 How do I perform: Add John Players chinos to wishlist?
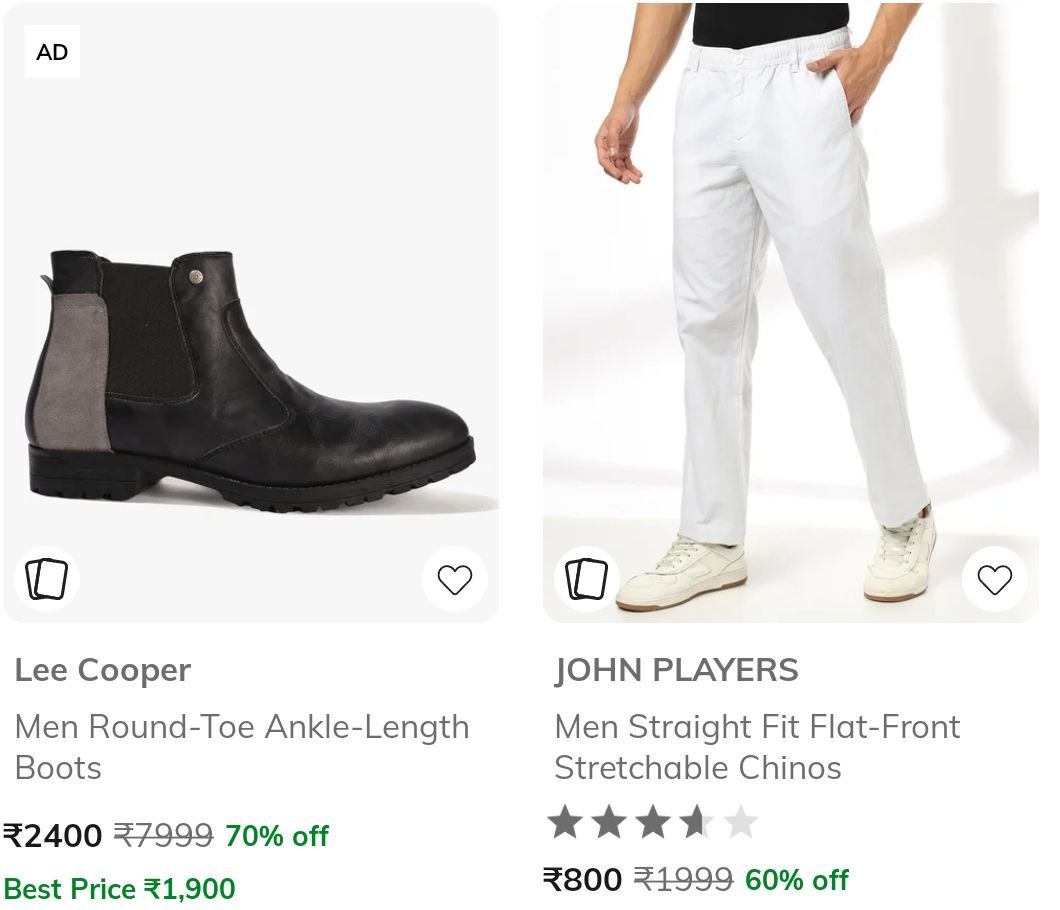(x=994, y=579)
